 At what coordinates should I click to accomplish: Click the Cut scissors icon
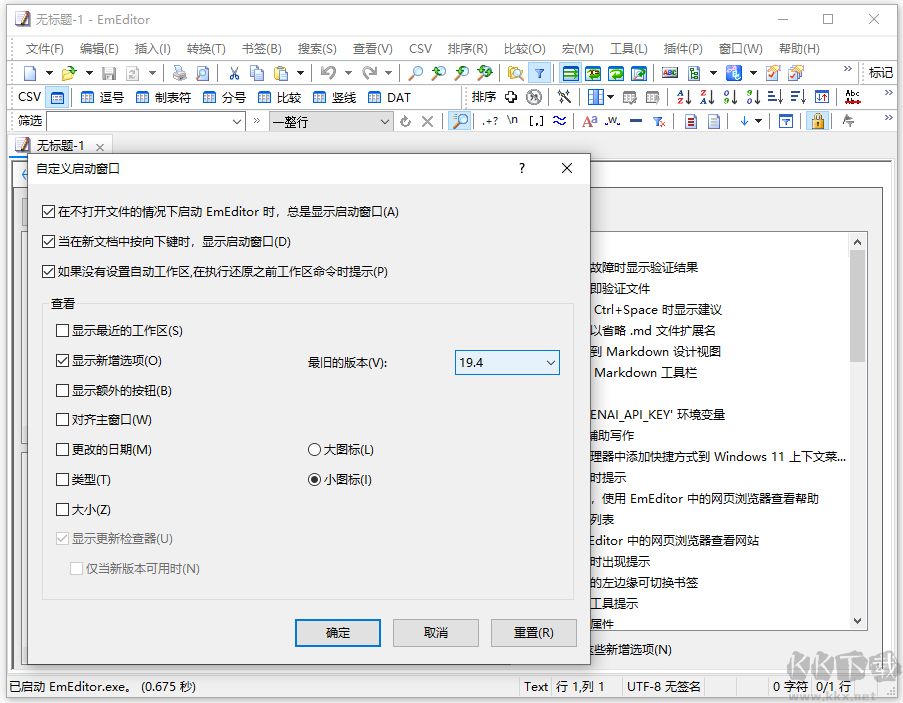click(x=234, y=73)
